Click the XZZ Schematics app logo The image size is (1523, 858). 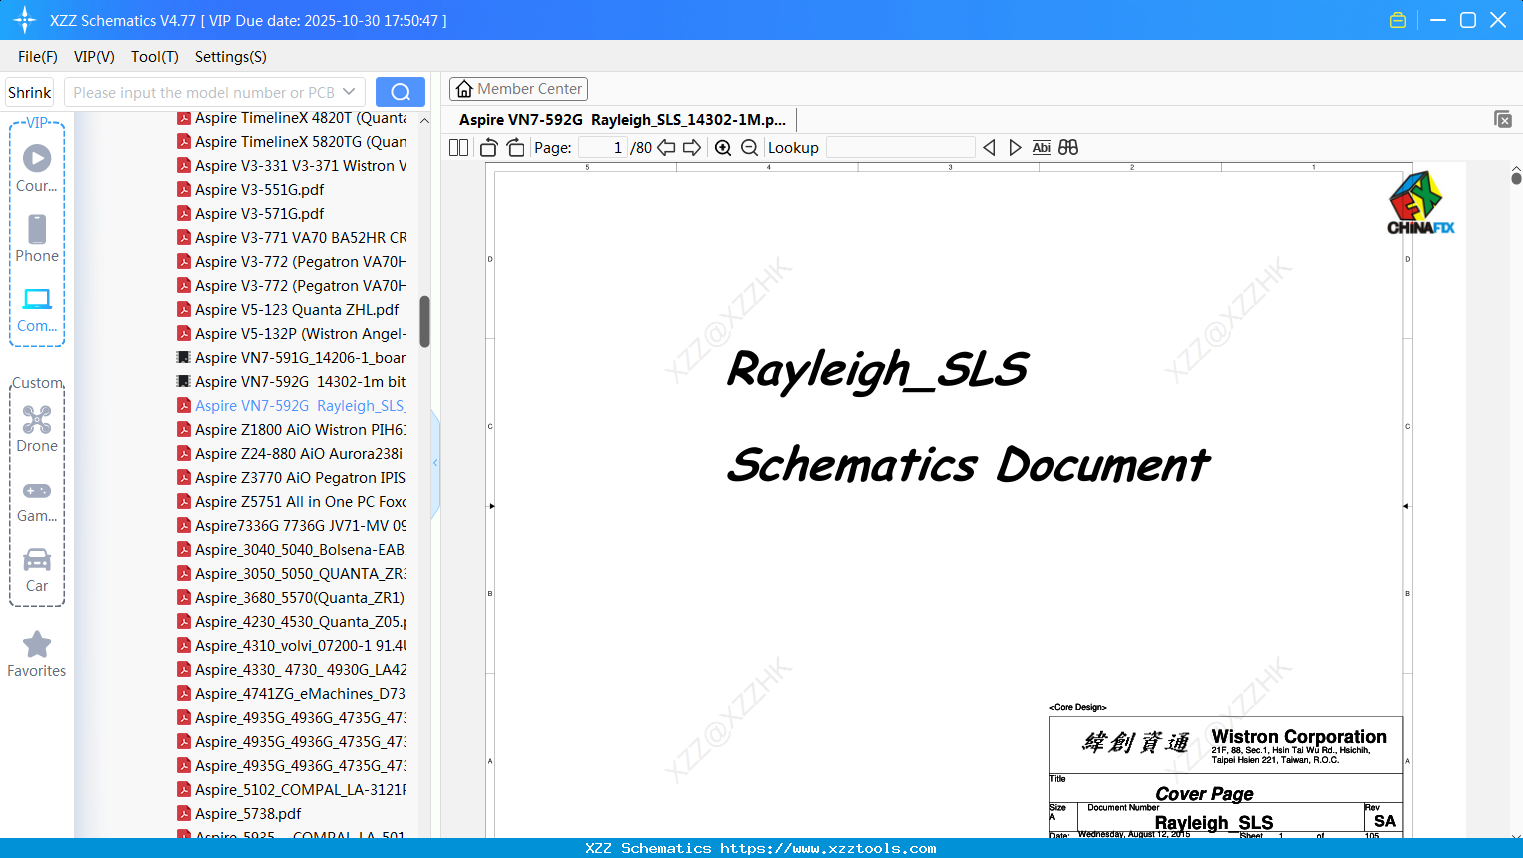pyautogui.click(x=25, y=20)
